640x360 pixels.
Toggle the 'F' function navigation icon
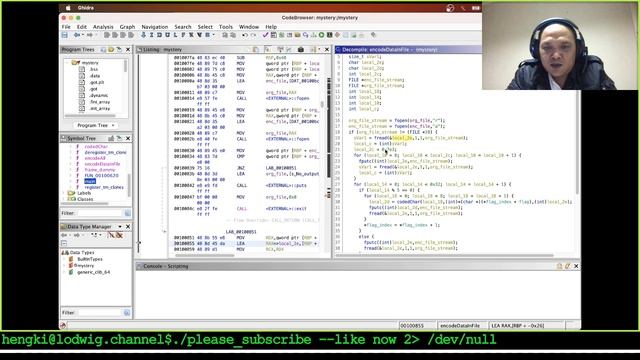tap(183, 36)
